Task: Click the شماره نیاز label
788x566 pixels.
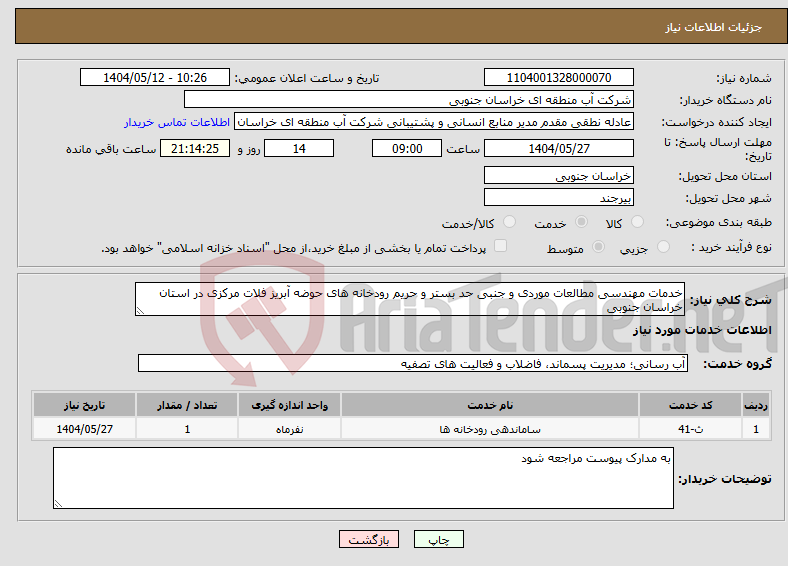Action: [x=744, y=78]
